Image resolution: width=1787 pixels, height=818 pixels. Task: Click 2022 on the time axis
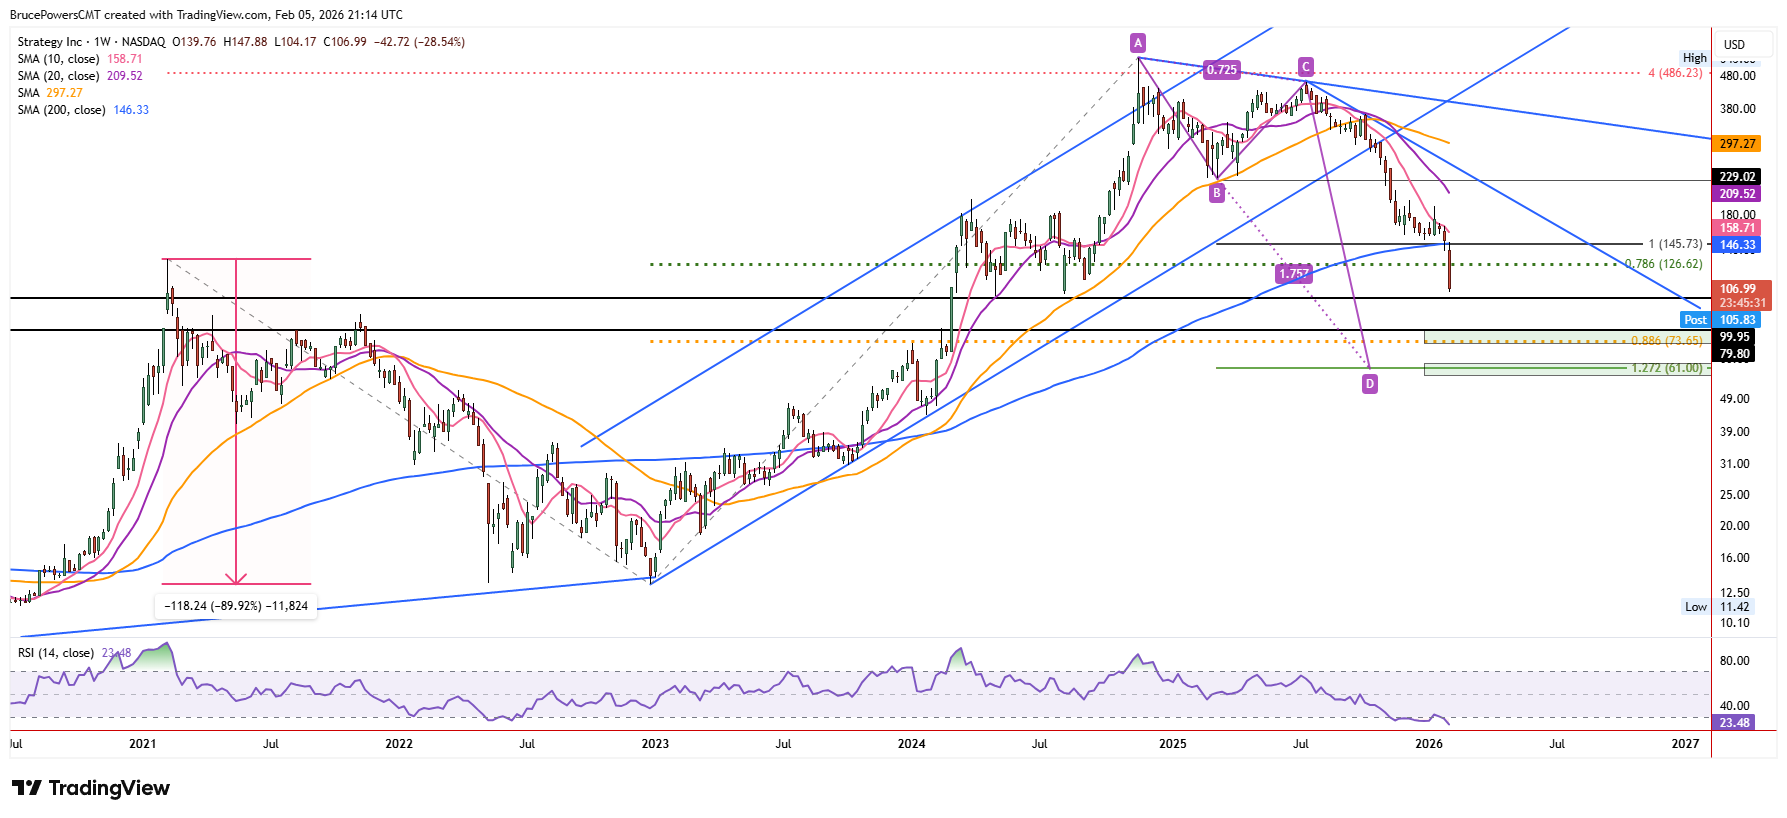tap(399, 744)
